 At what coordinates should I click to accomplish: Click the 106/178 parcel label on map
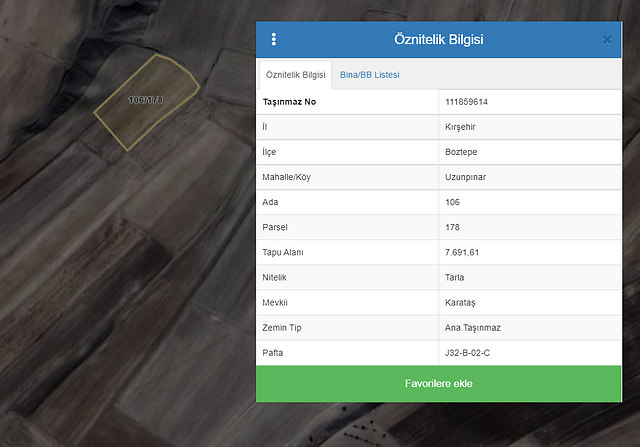tap(146, 100)
